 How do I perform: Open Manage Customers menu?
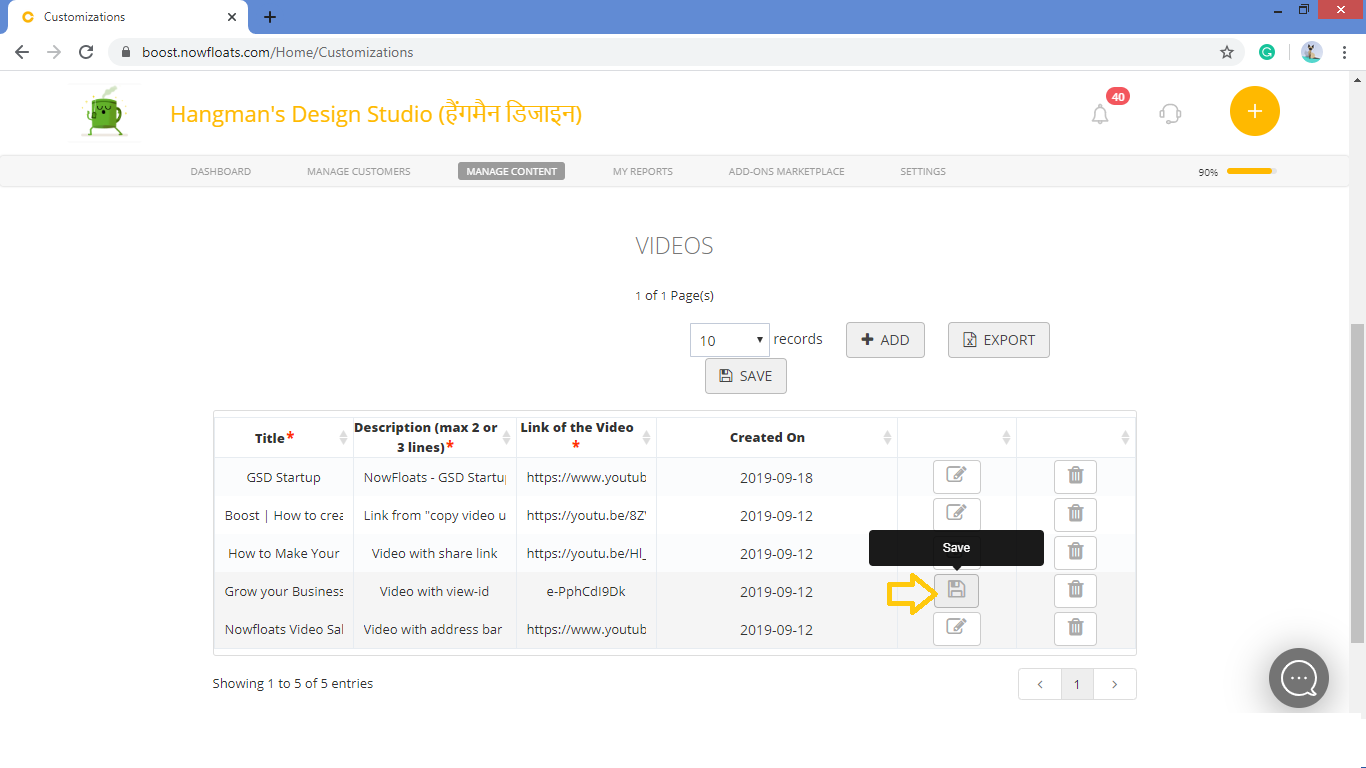(x=359, y=171)
